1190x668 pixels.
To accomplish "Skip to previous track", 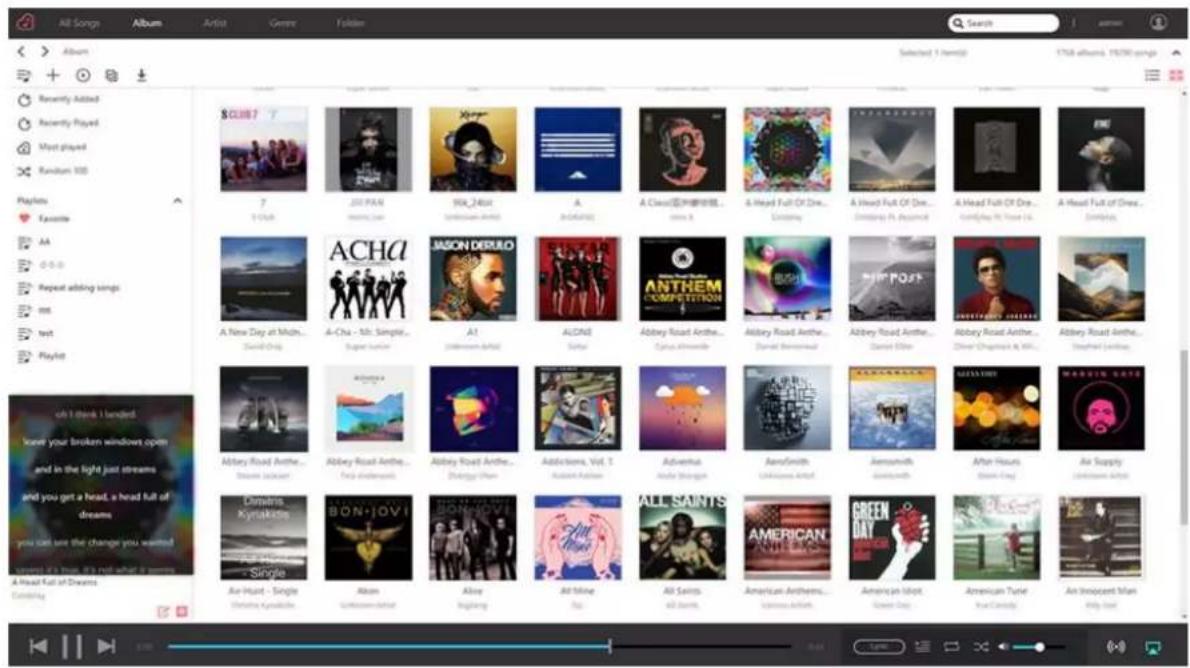I will [x=38, y=647].
